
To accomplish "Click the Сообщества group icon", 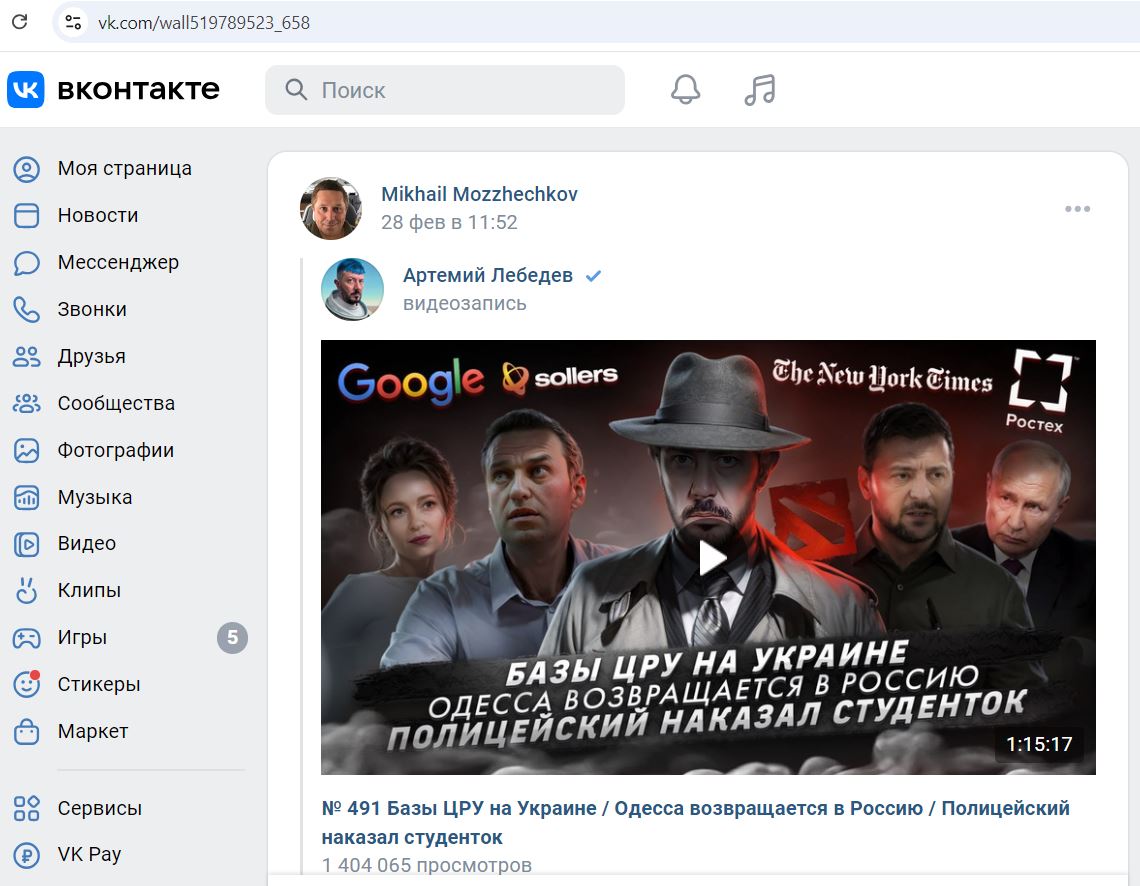I will 27,403.
